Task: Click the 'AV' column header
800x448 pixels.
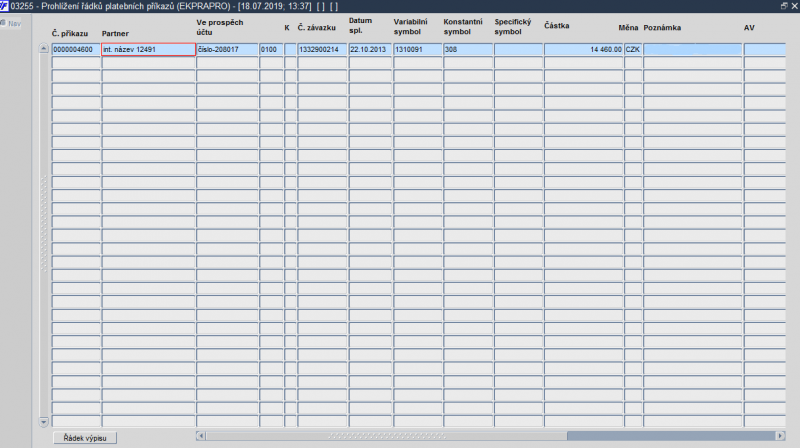Action: point(749,28)
